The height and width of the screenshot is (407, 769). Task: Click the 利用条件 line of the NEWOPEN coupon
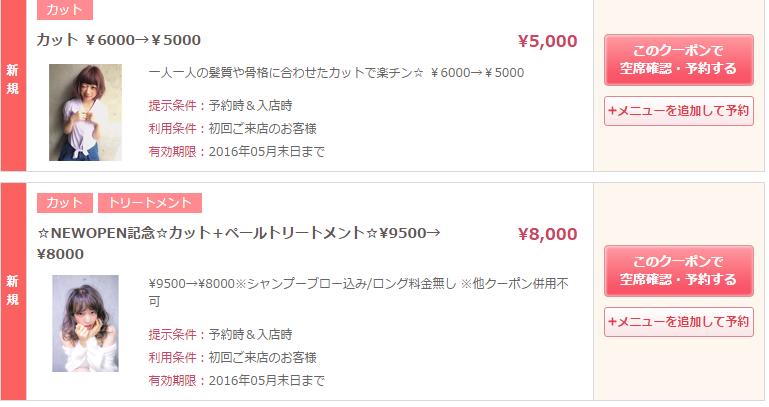232,357
